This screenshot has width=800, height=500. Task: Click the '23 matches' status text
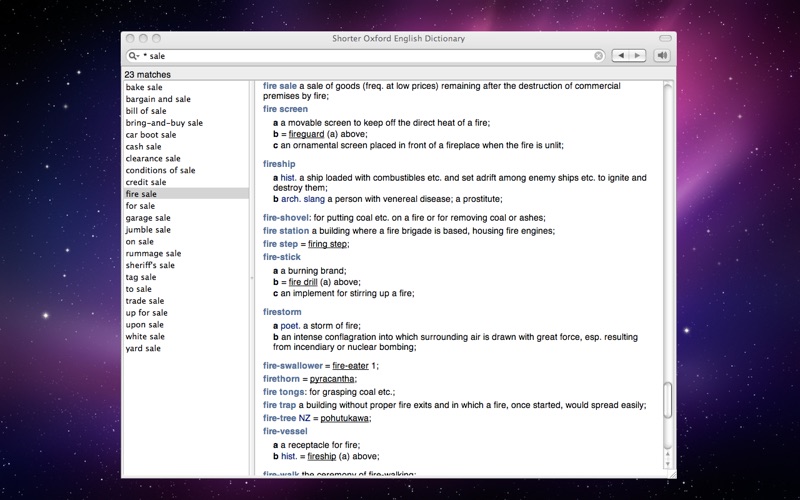click(x=147, y=74)
